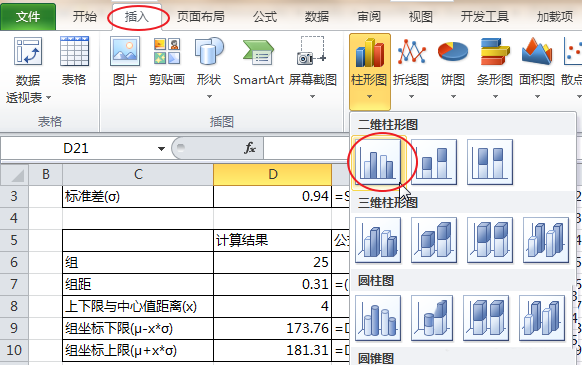Open the 公式 ribbon tab
This screenshot has width=582, height=365.
pyautogui.click(x=265, y=17)
